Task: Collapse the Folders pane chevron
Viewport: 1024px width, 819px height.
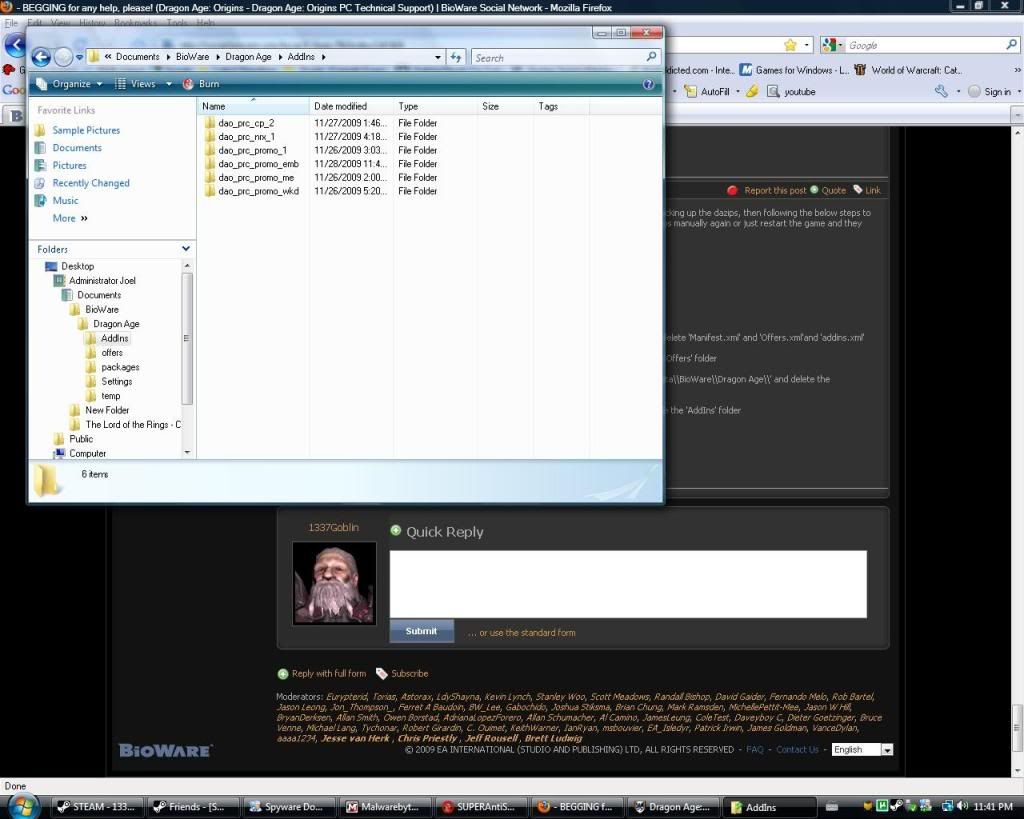Action: point(186,249)
